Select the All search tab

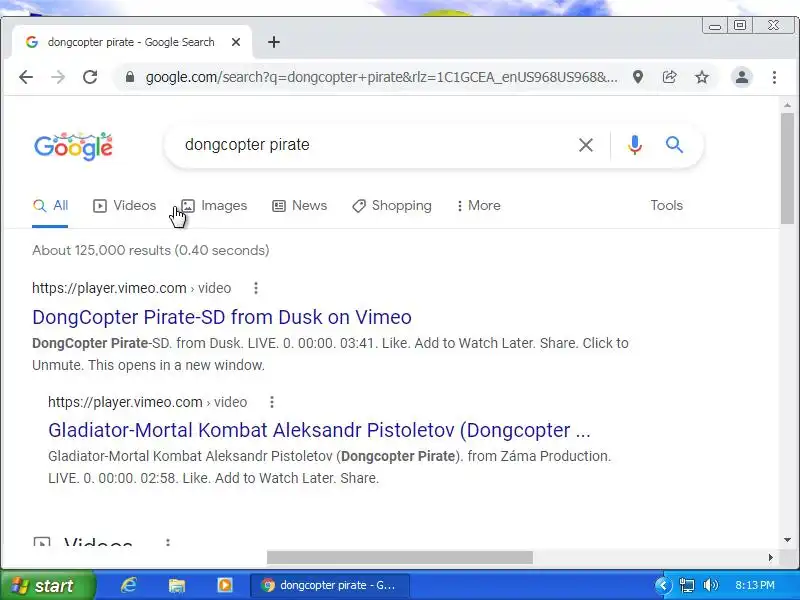click(50, 206)
